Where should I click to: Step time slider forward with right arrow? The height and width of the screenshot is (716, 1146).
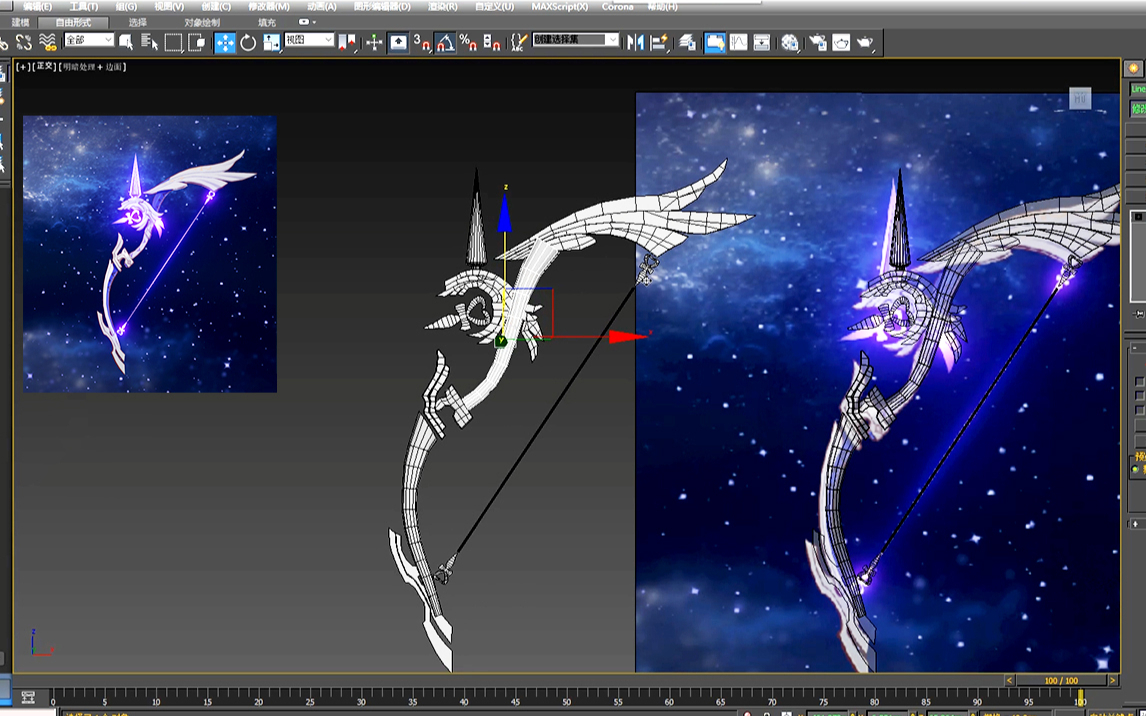1112,680
